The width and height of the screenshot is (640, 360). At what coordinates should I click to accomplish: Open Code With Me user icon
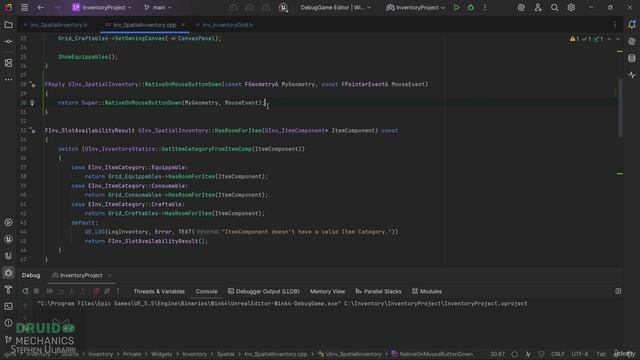pos(538,7)
